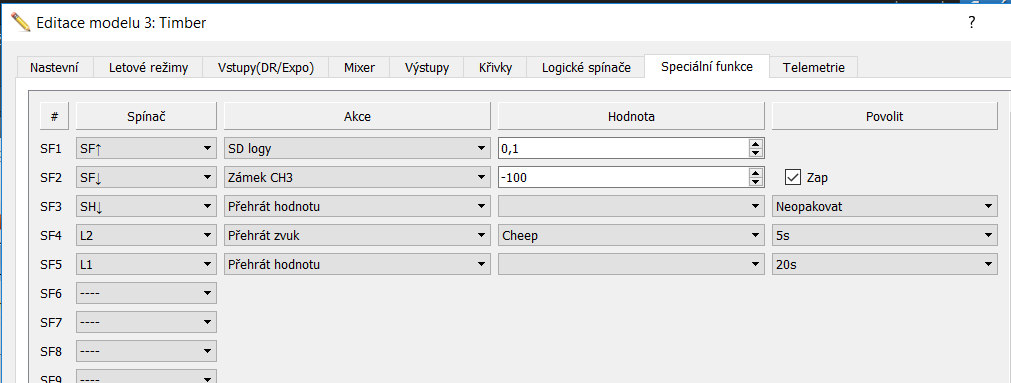The height and width of the screenshot is (383, 1011).
Task: Open the Křivky tab
Action: coord(496,68)
